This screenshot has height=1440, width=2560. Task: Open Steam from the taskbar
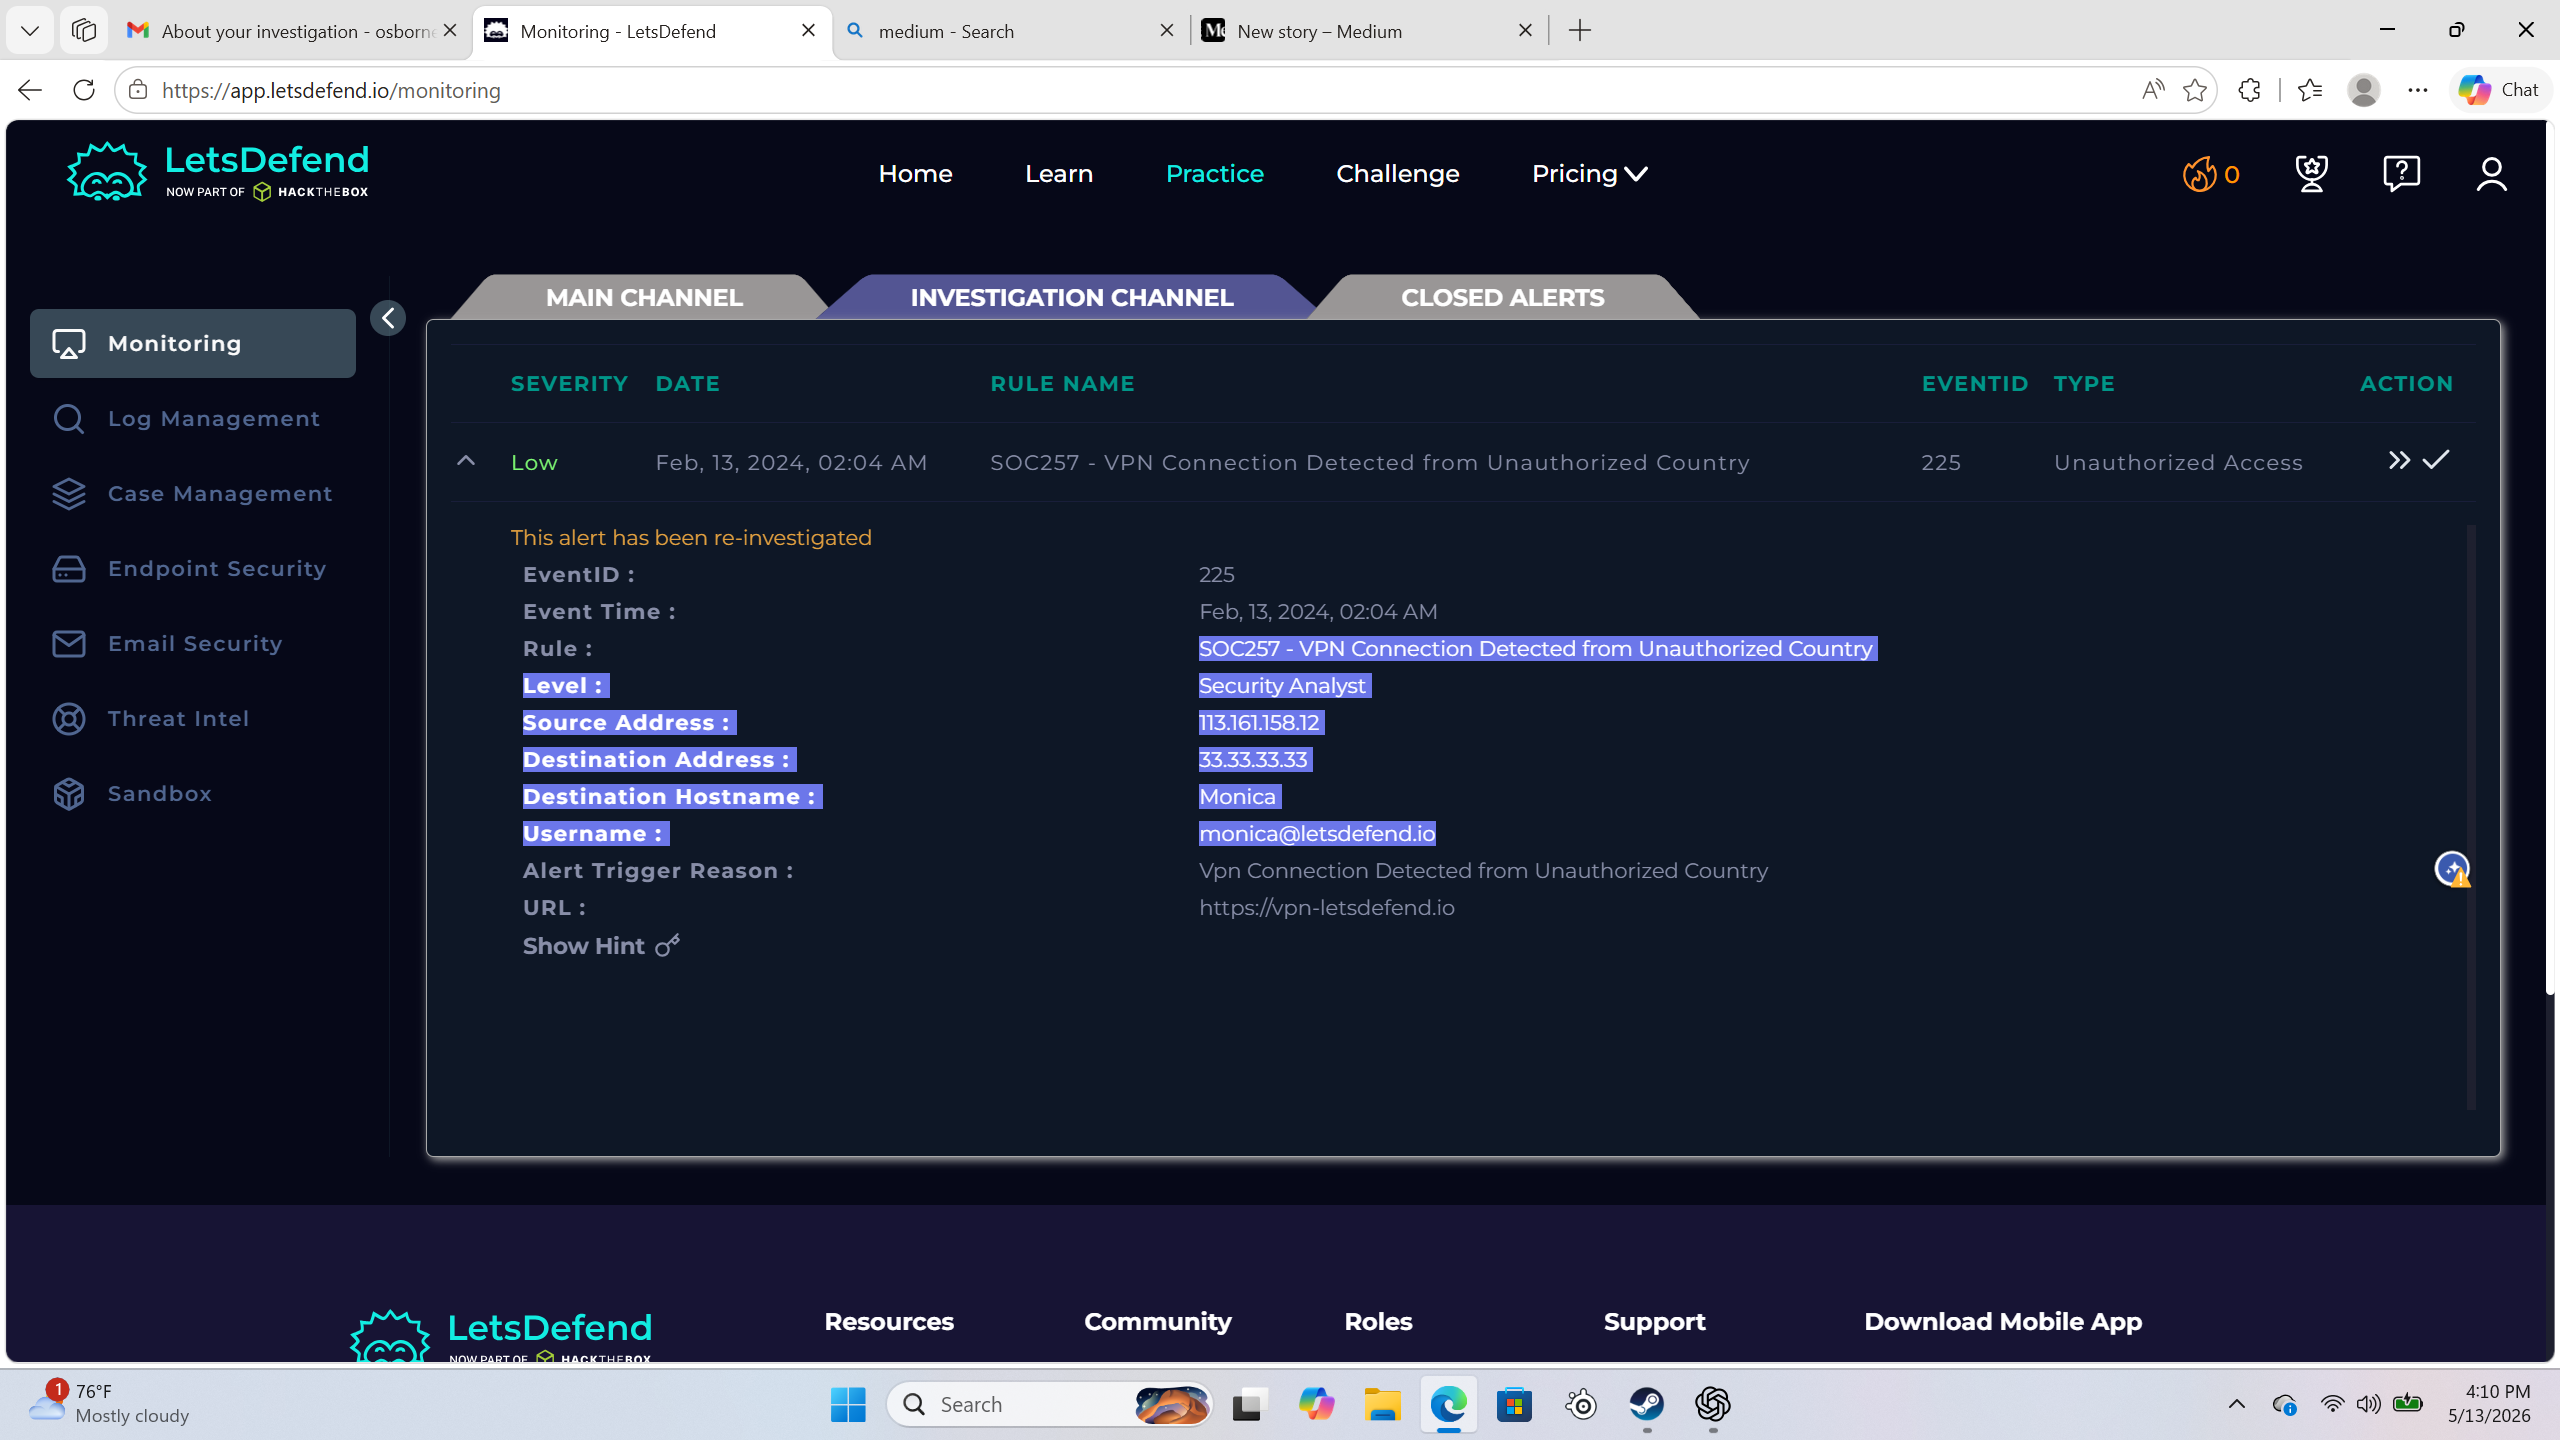coord(1646,1405)
